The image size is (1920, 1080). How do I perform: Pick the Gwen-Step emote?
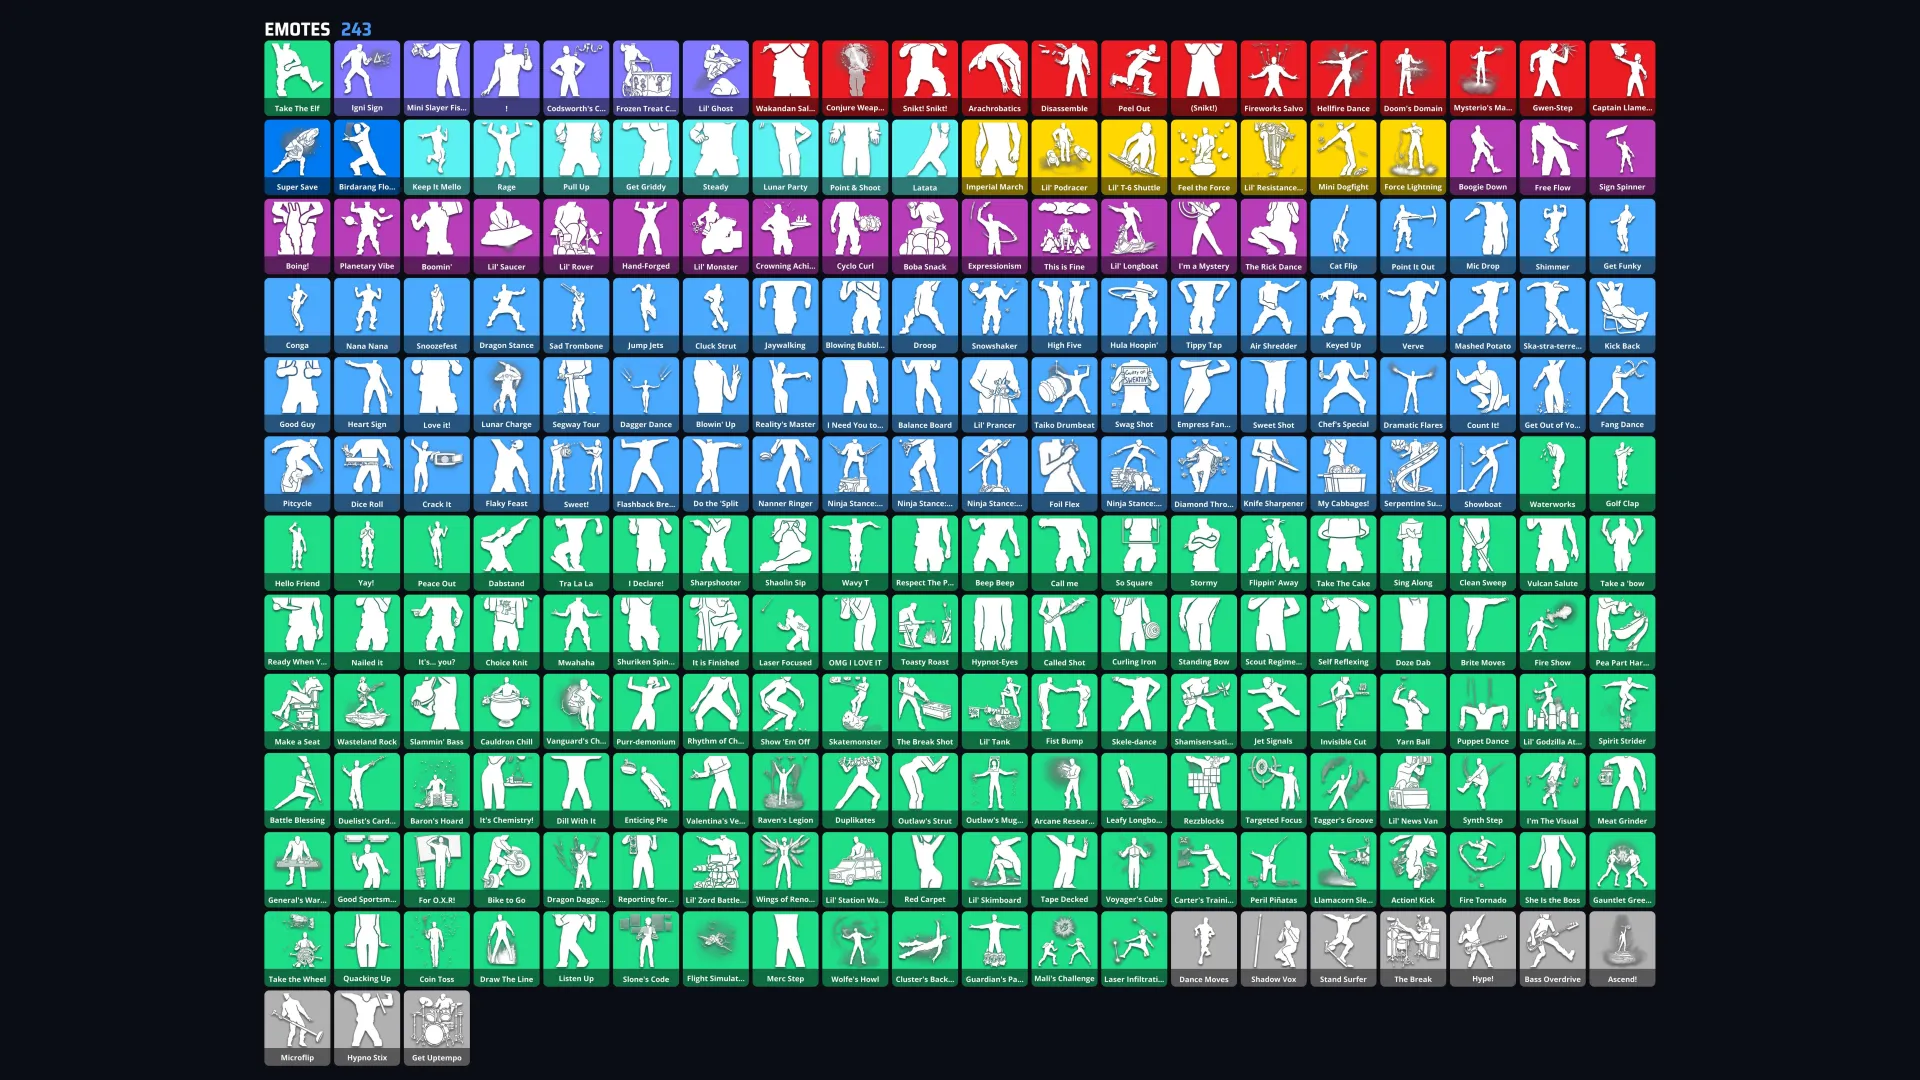coord(1552,78)
